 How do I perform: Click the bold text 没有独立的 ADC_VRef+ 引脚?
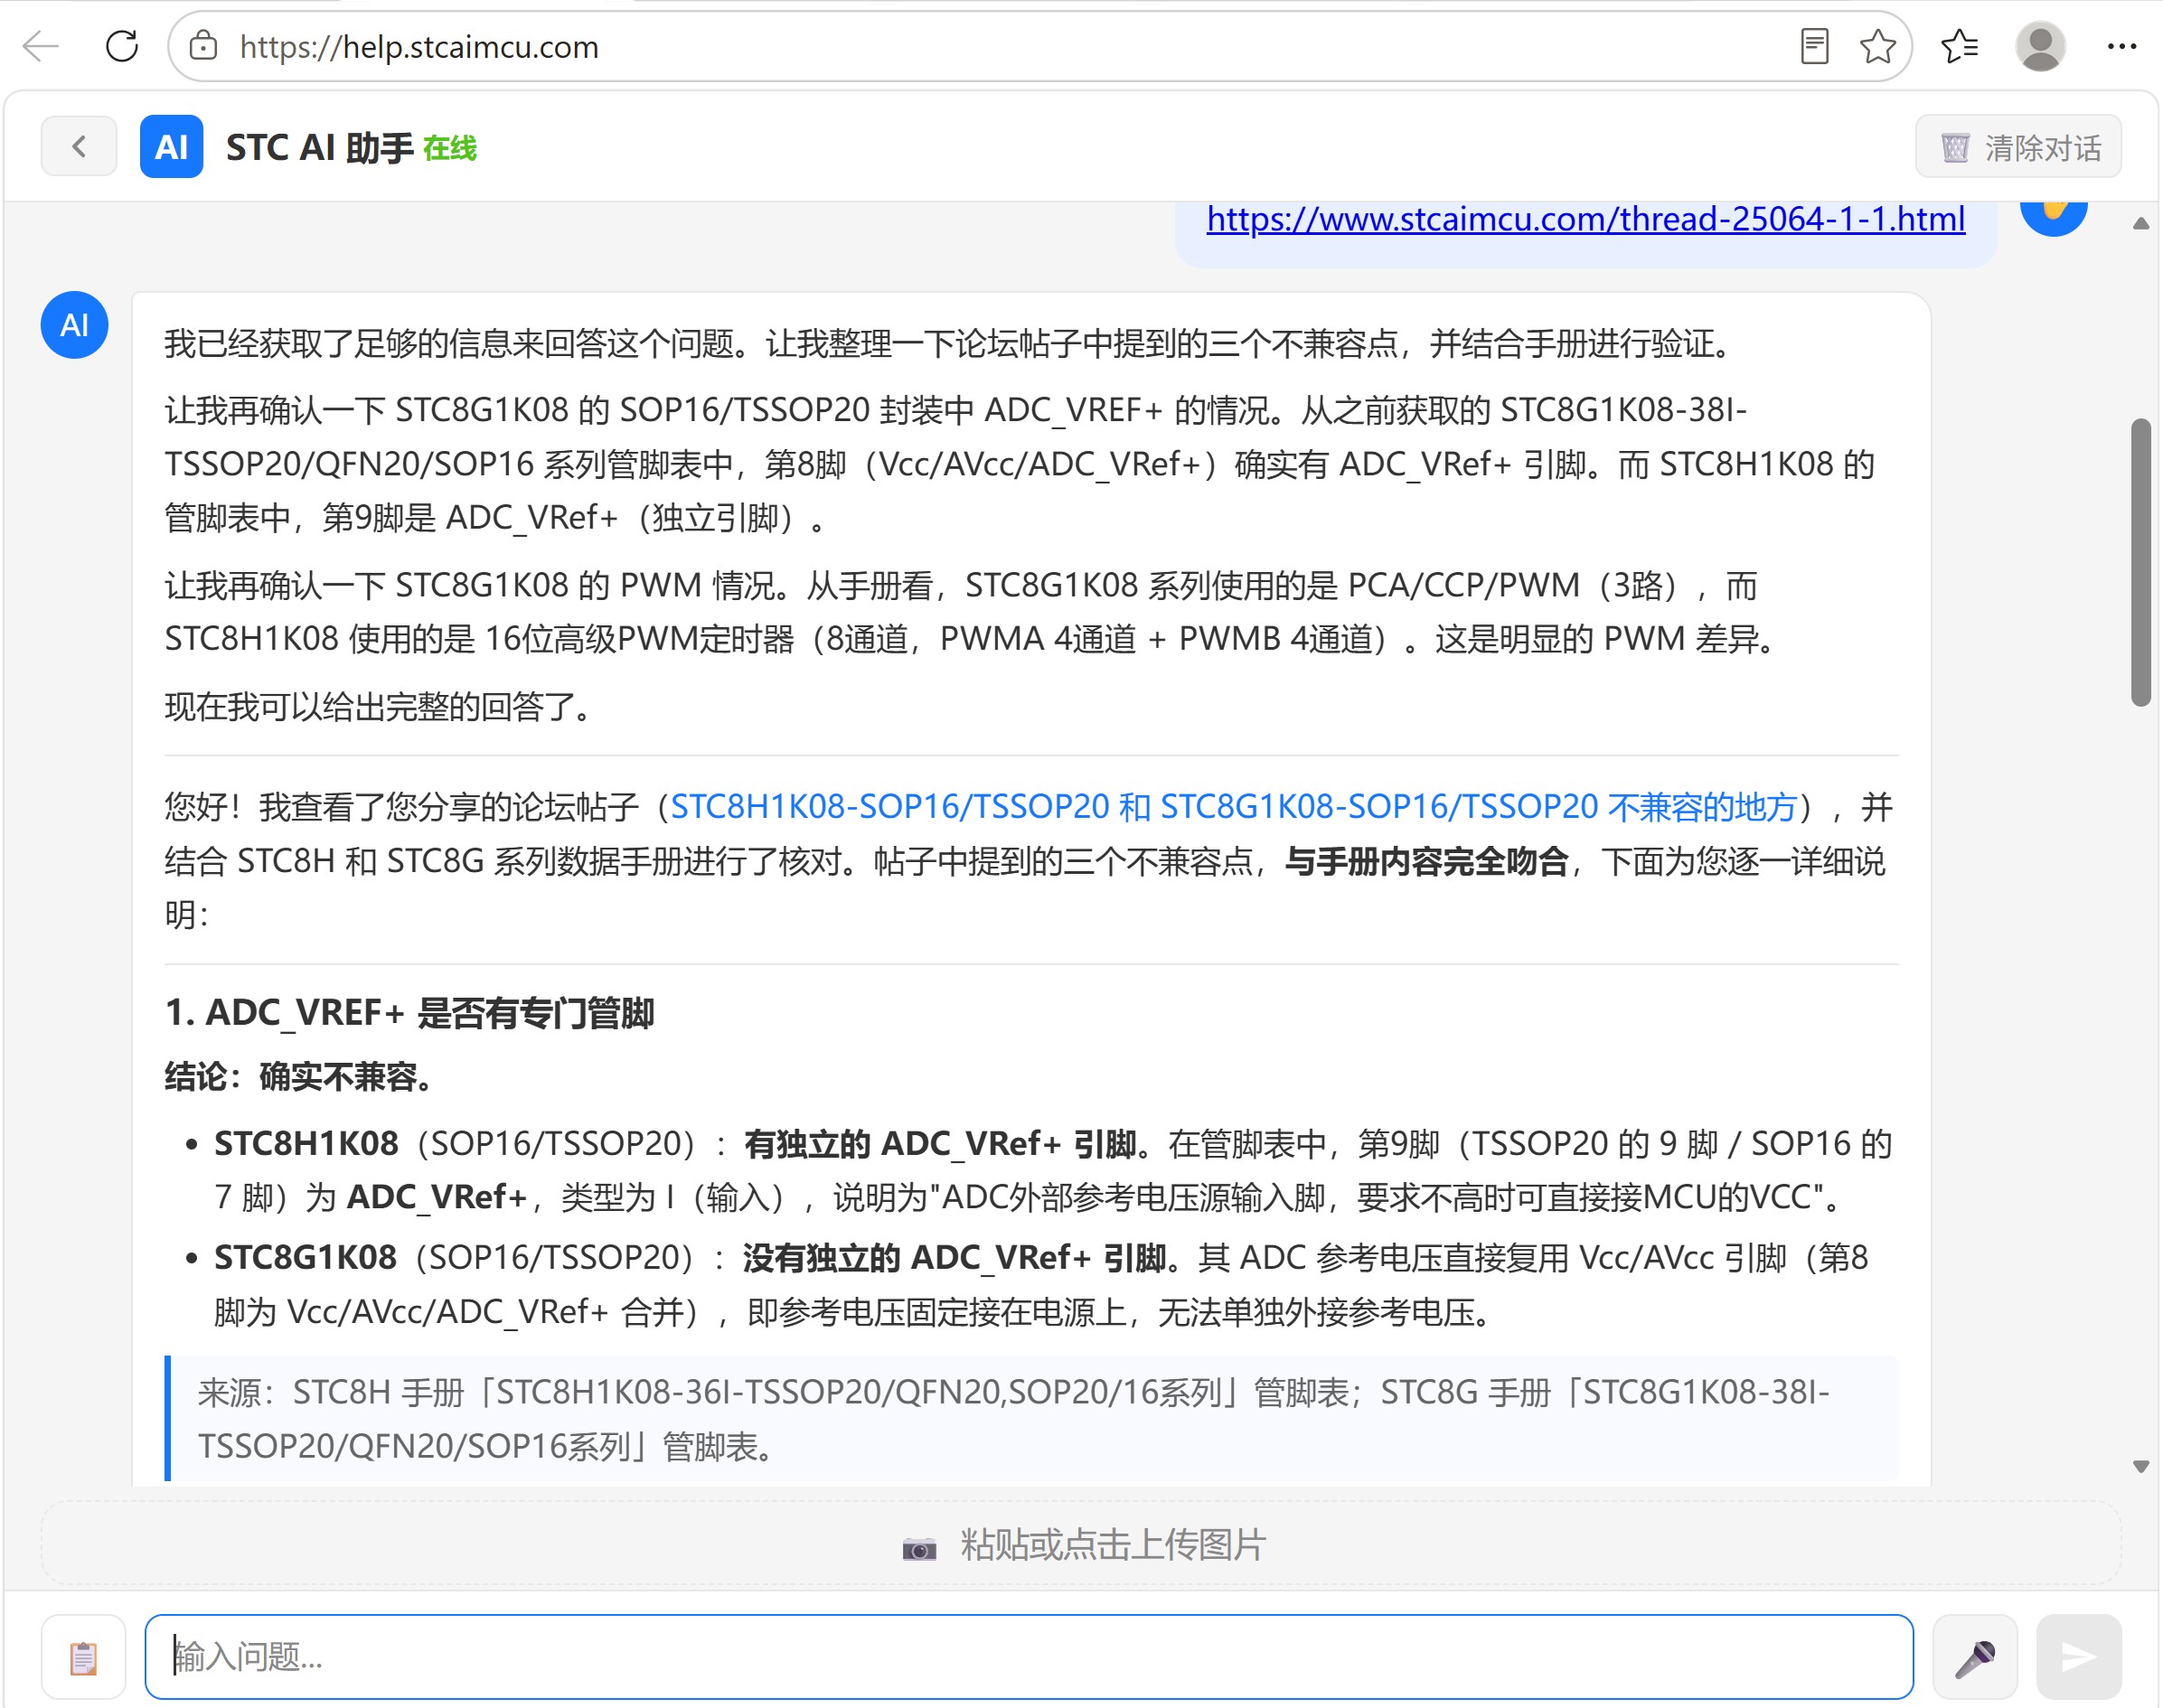pyautogui.click(x=954, y=1257)
